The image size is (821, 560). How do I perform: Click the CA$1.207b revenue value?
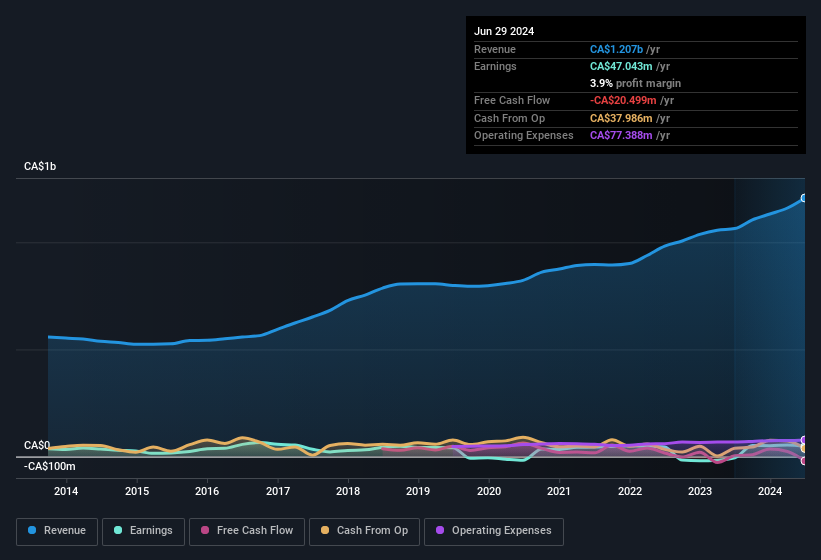pos(616,49)
